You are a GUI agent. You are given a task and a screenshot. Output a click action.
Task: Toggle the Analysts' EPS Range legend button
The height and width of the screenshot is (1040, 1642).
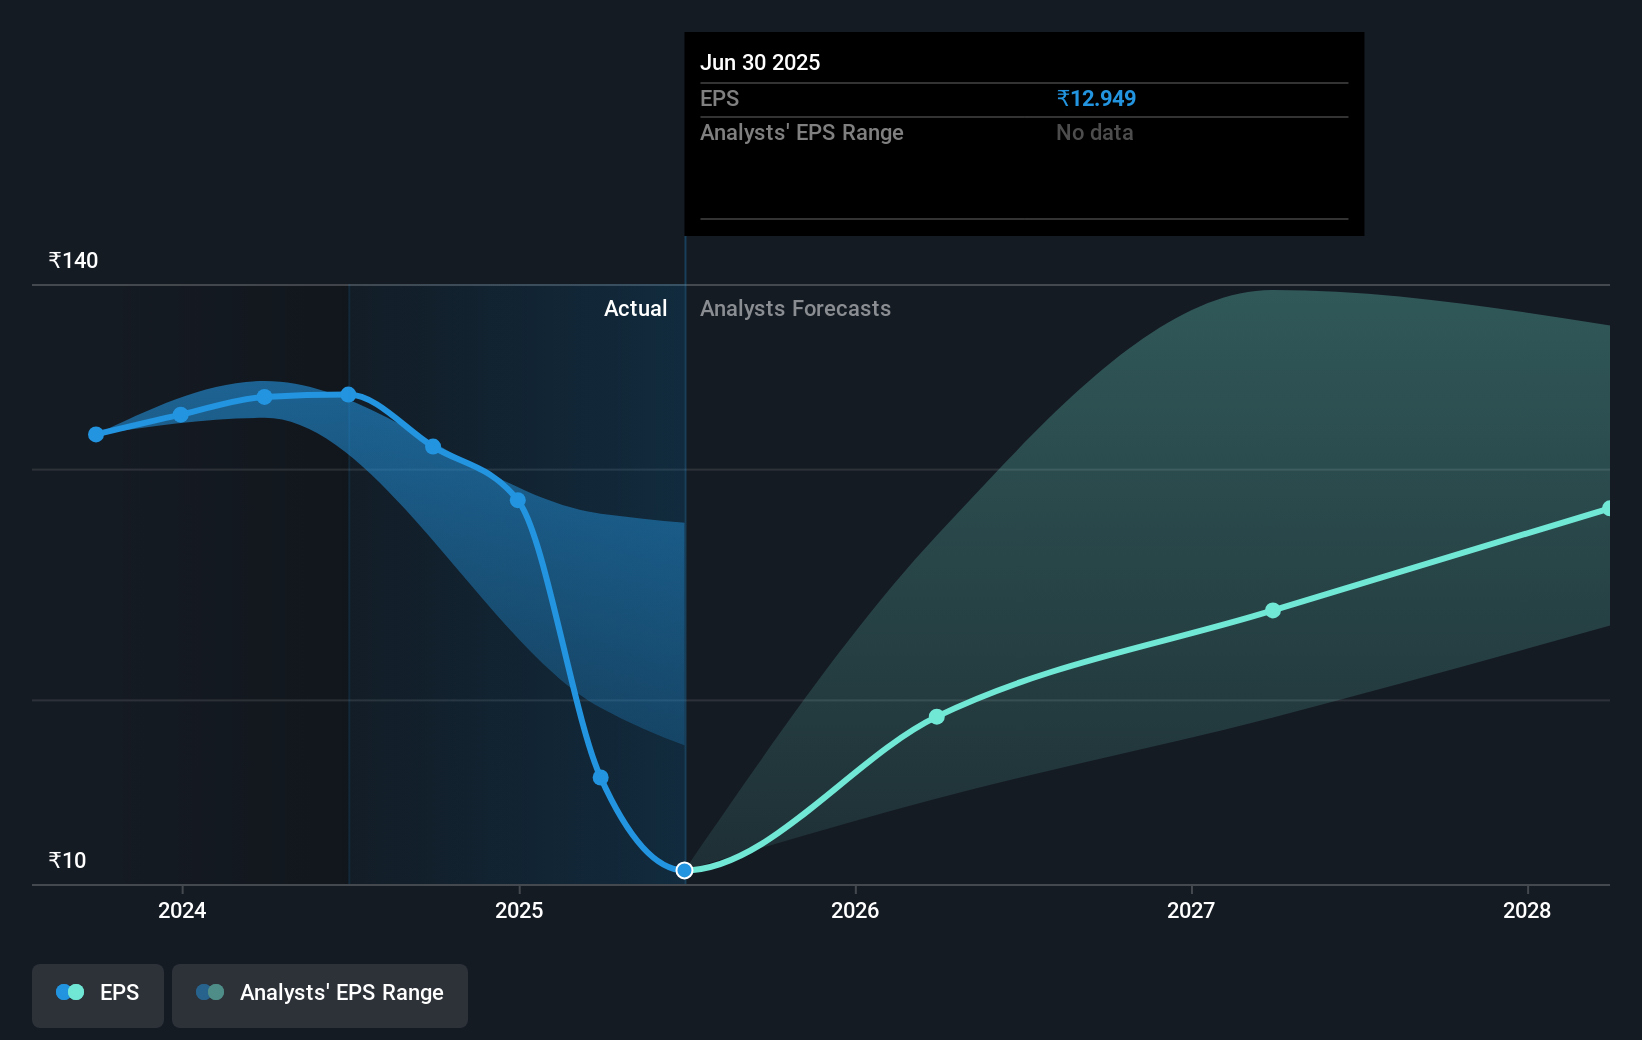pos(320,995)
